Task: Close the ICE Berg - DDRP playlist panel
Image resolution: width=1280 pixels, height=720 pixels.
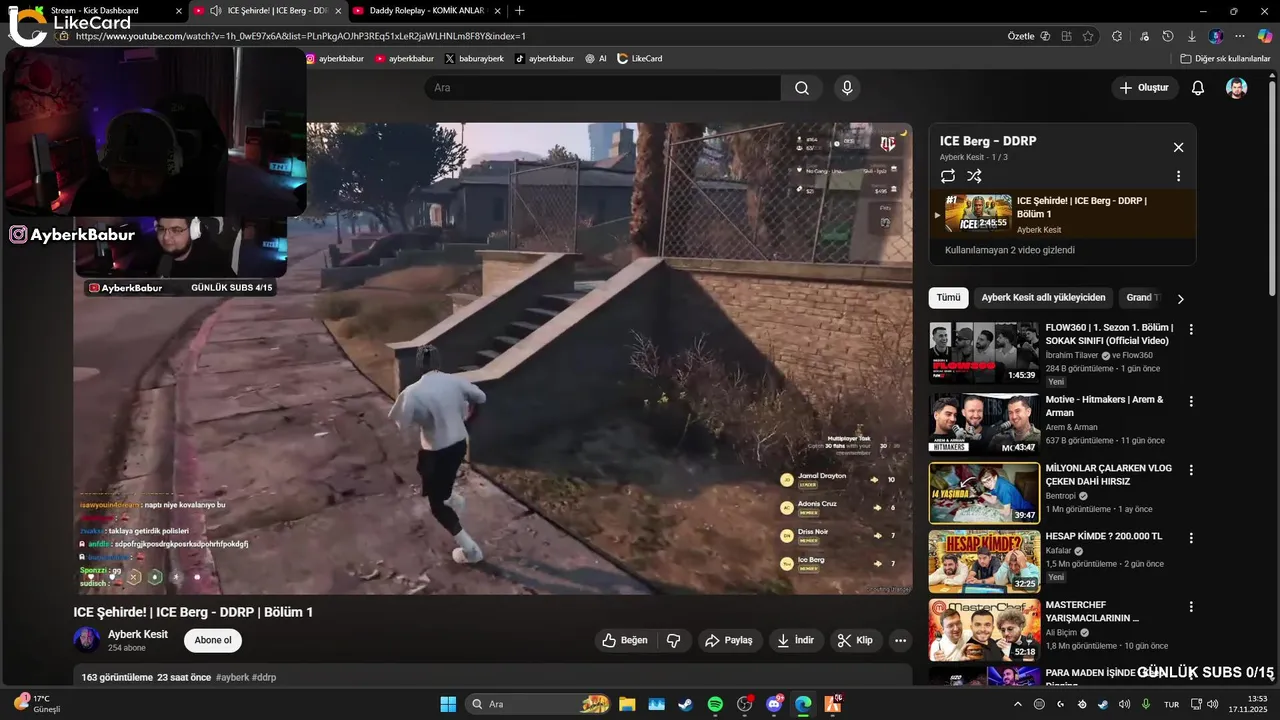Action: point(1178,147)
